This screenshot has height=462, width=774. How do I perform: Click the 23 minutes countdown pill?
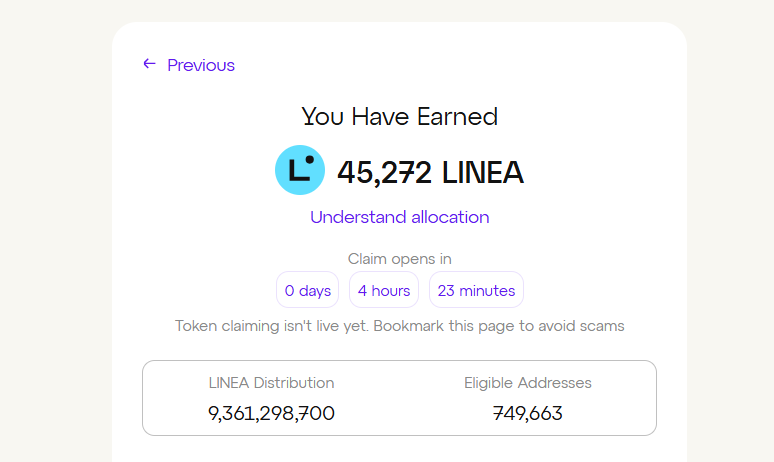476,290
